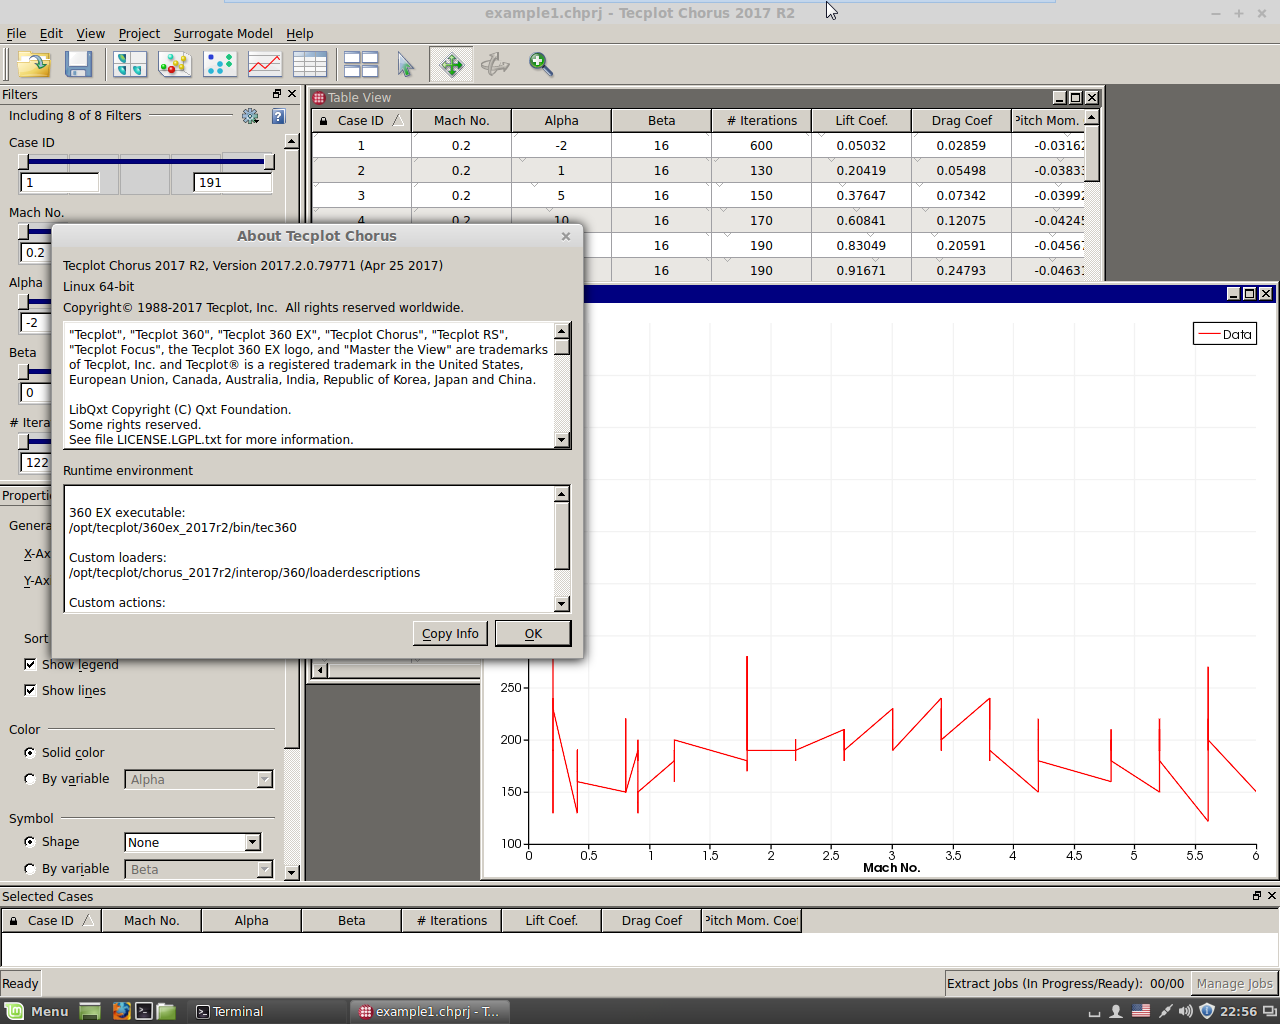Select Color By variable radio button
This screenshot has width=1280, height=1024.
(30, 779)
